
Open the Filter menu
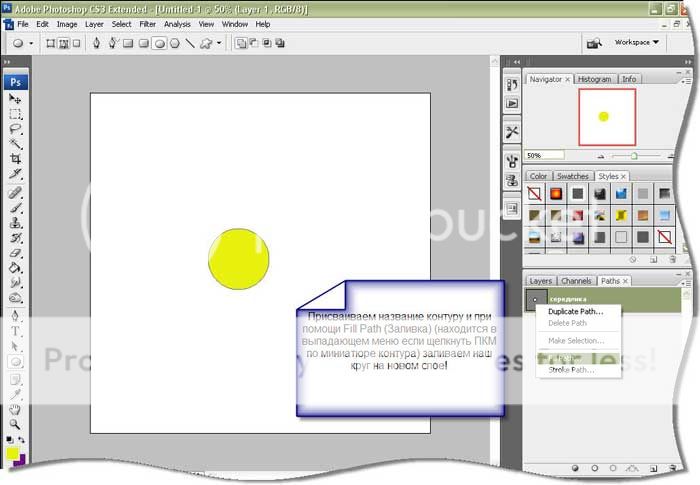147,23
